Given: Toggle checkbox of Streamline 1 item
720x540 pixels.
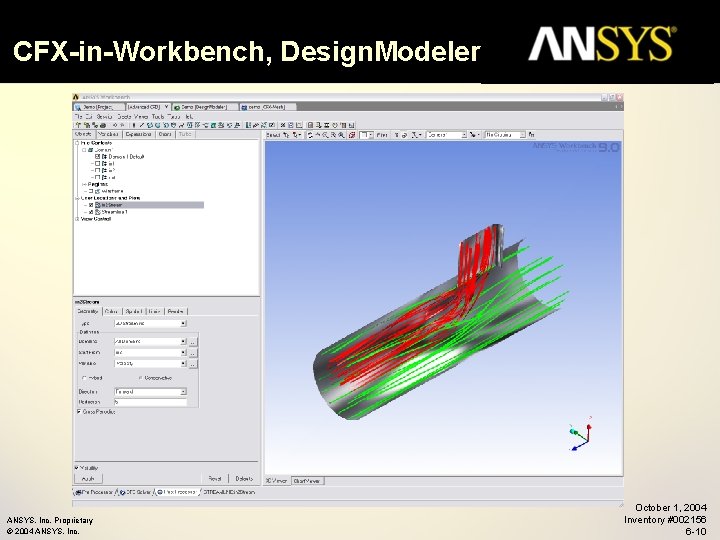Looking at the screenshot, I should (x=91, y=212).
